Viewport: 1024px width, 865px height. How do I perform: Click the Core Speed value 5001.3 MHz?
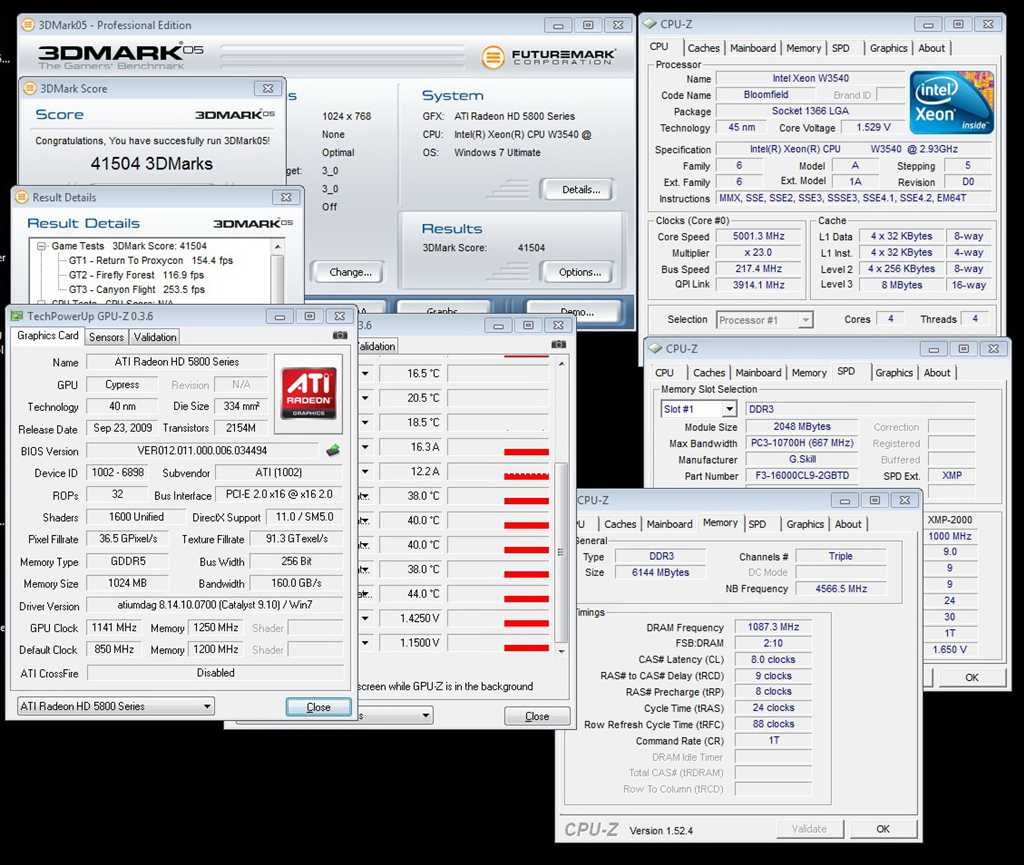[758, 236]
